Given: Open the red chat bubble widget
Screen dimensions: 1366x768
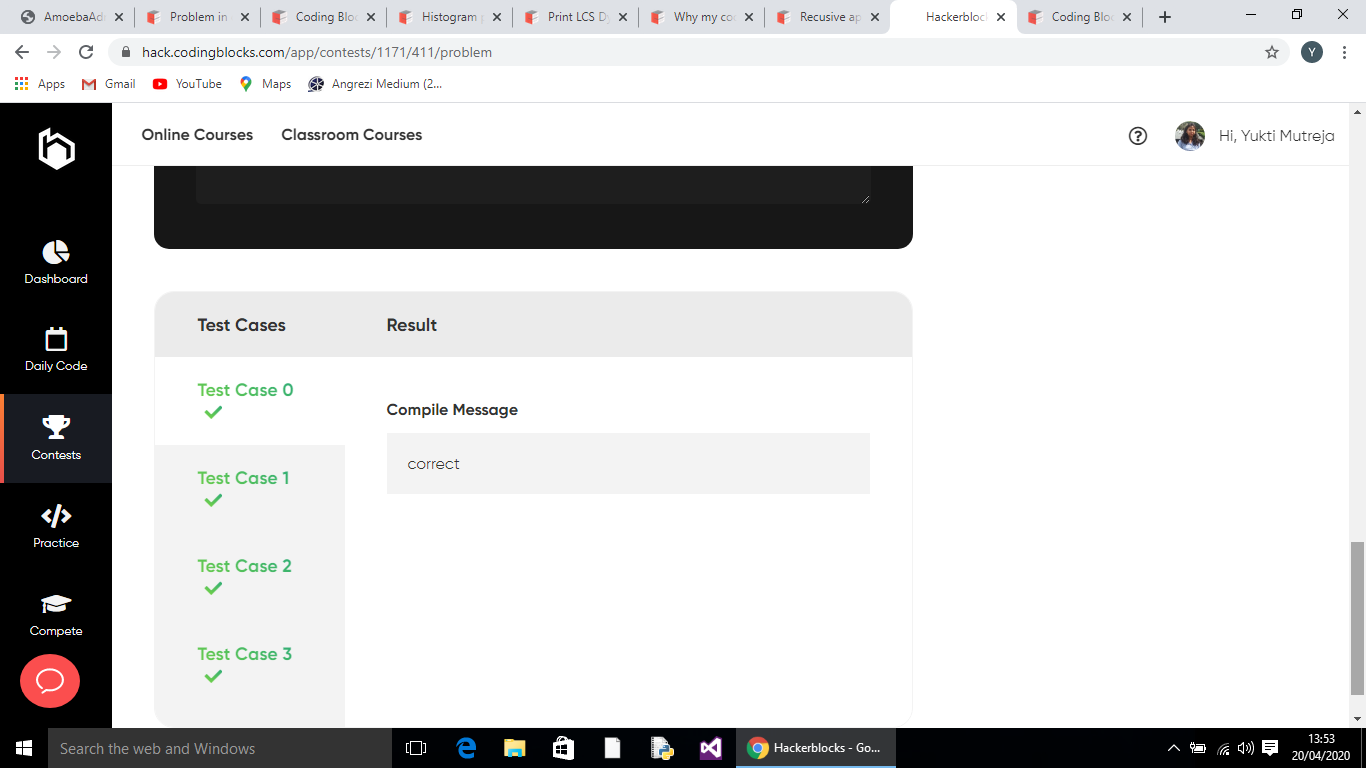Looking at the screenshot, I should 50,681.
